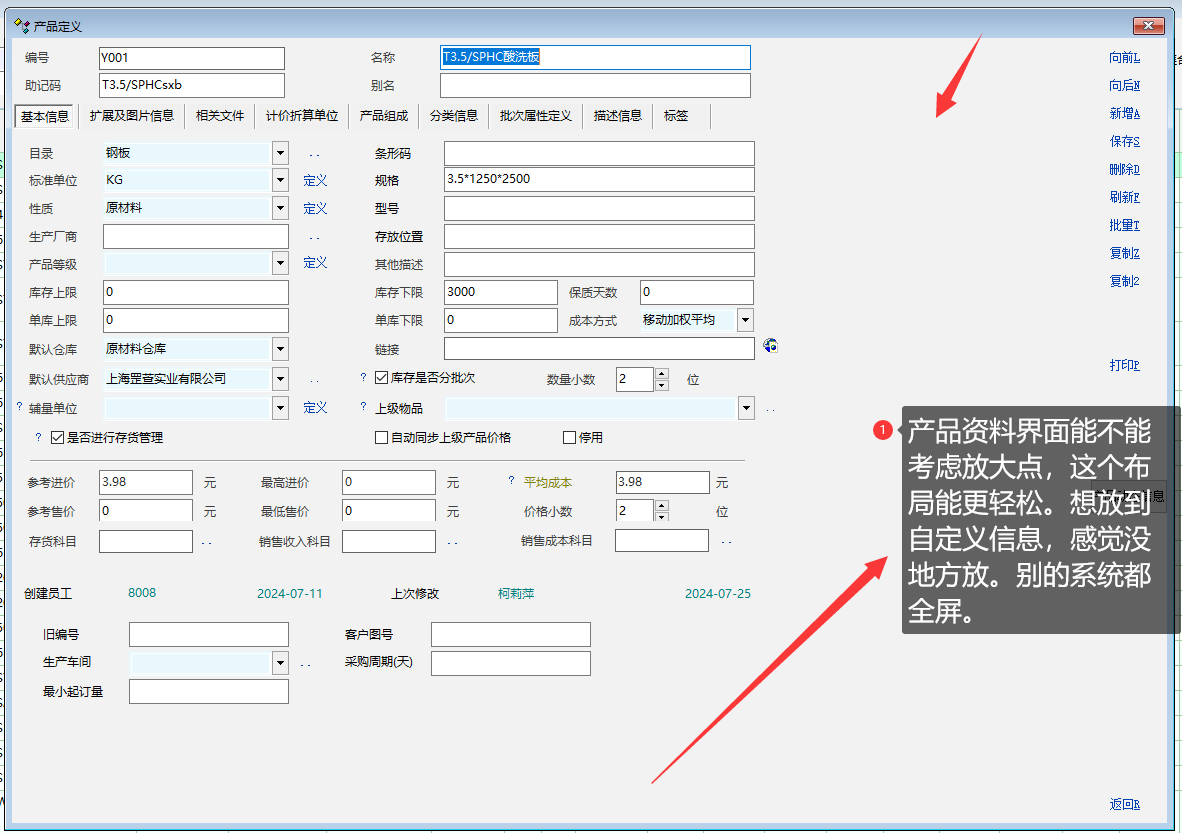Screen dimensions: 1182x833
Task: Enable the 自动同步上级产品价格 checkbox
Action: coord(381,437)
